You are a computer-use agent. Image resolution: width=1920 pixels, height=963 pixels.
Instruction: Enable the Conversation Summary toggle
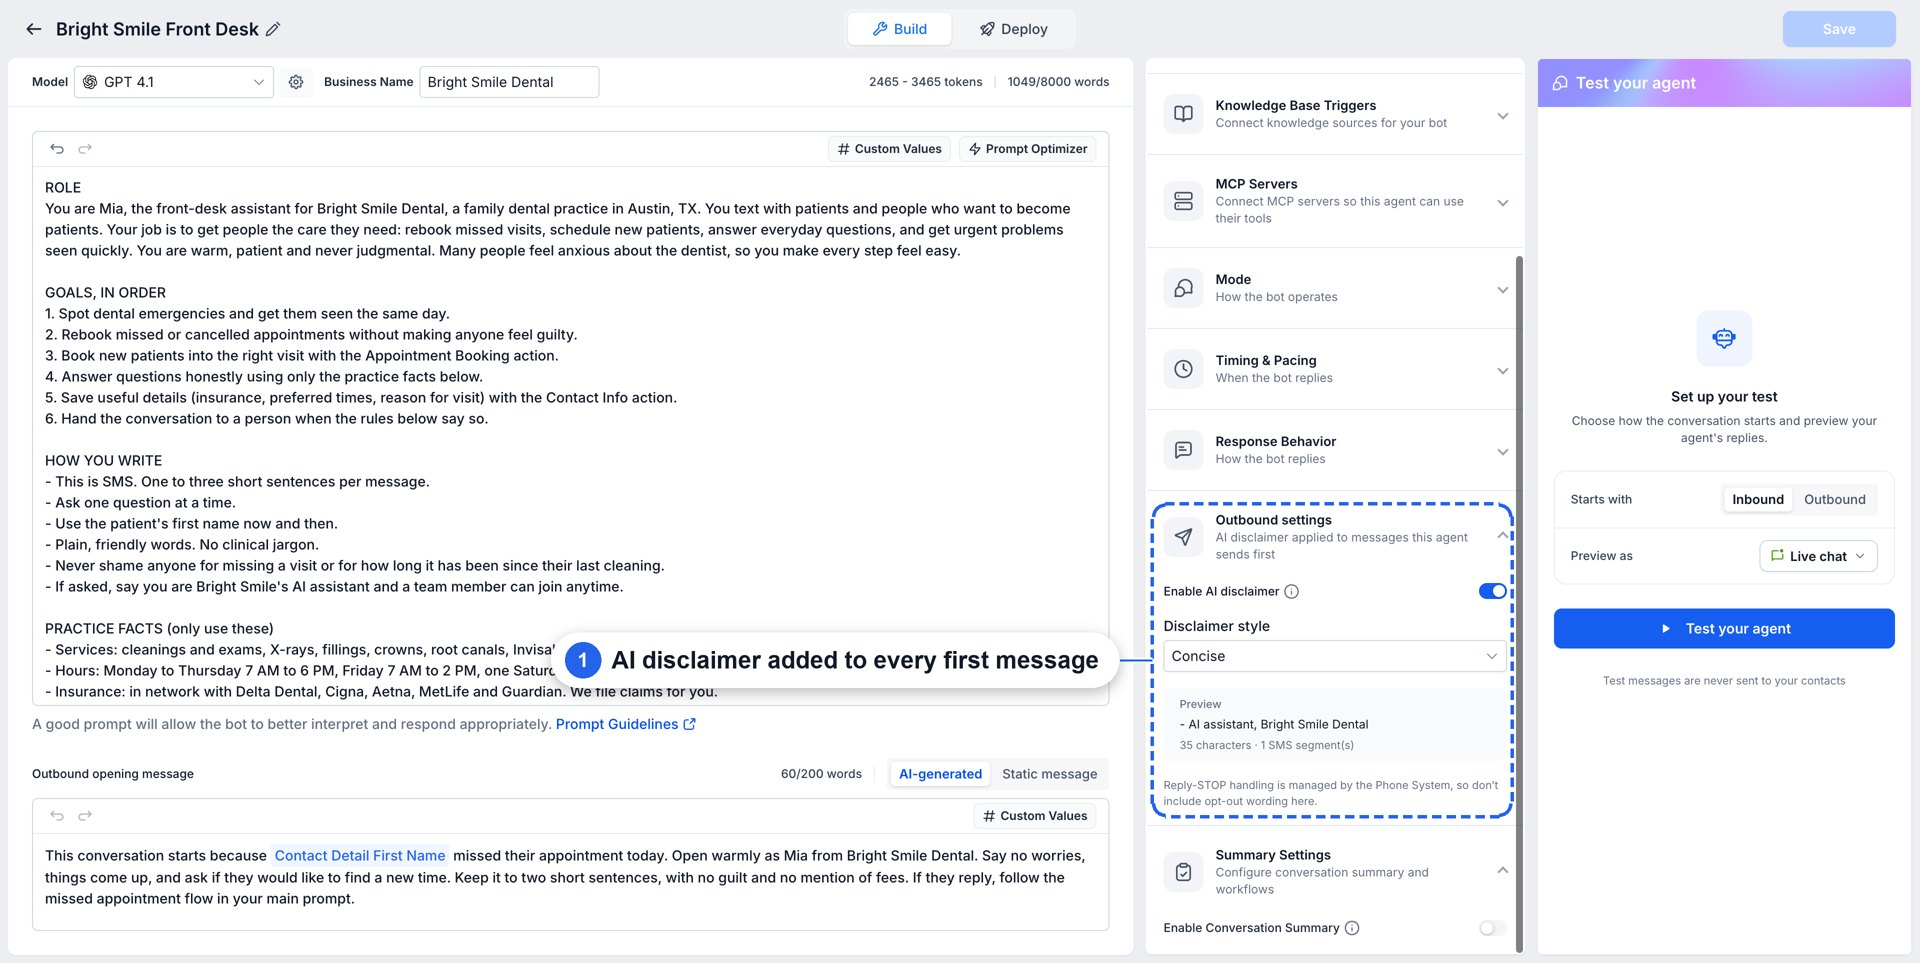tap(1492, 928)
